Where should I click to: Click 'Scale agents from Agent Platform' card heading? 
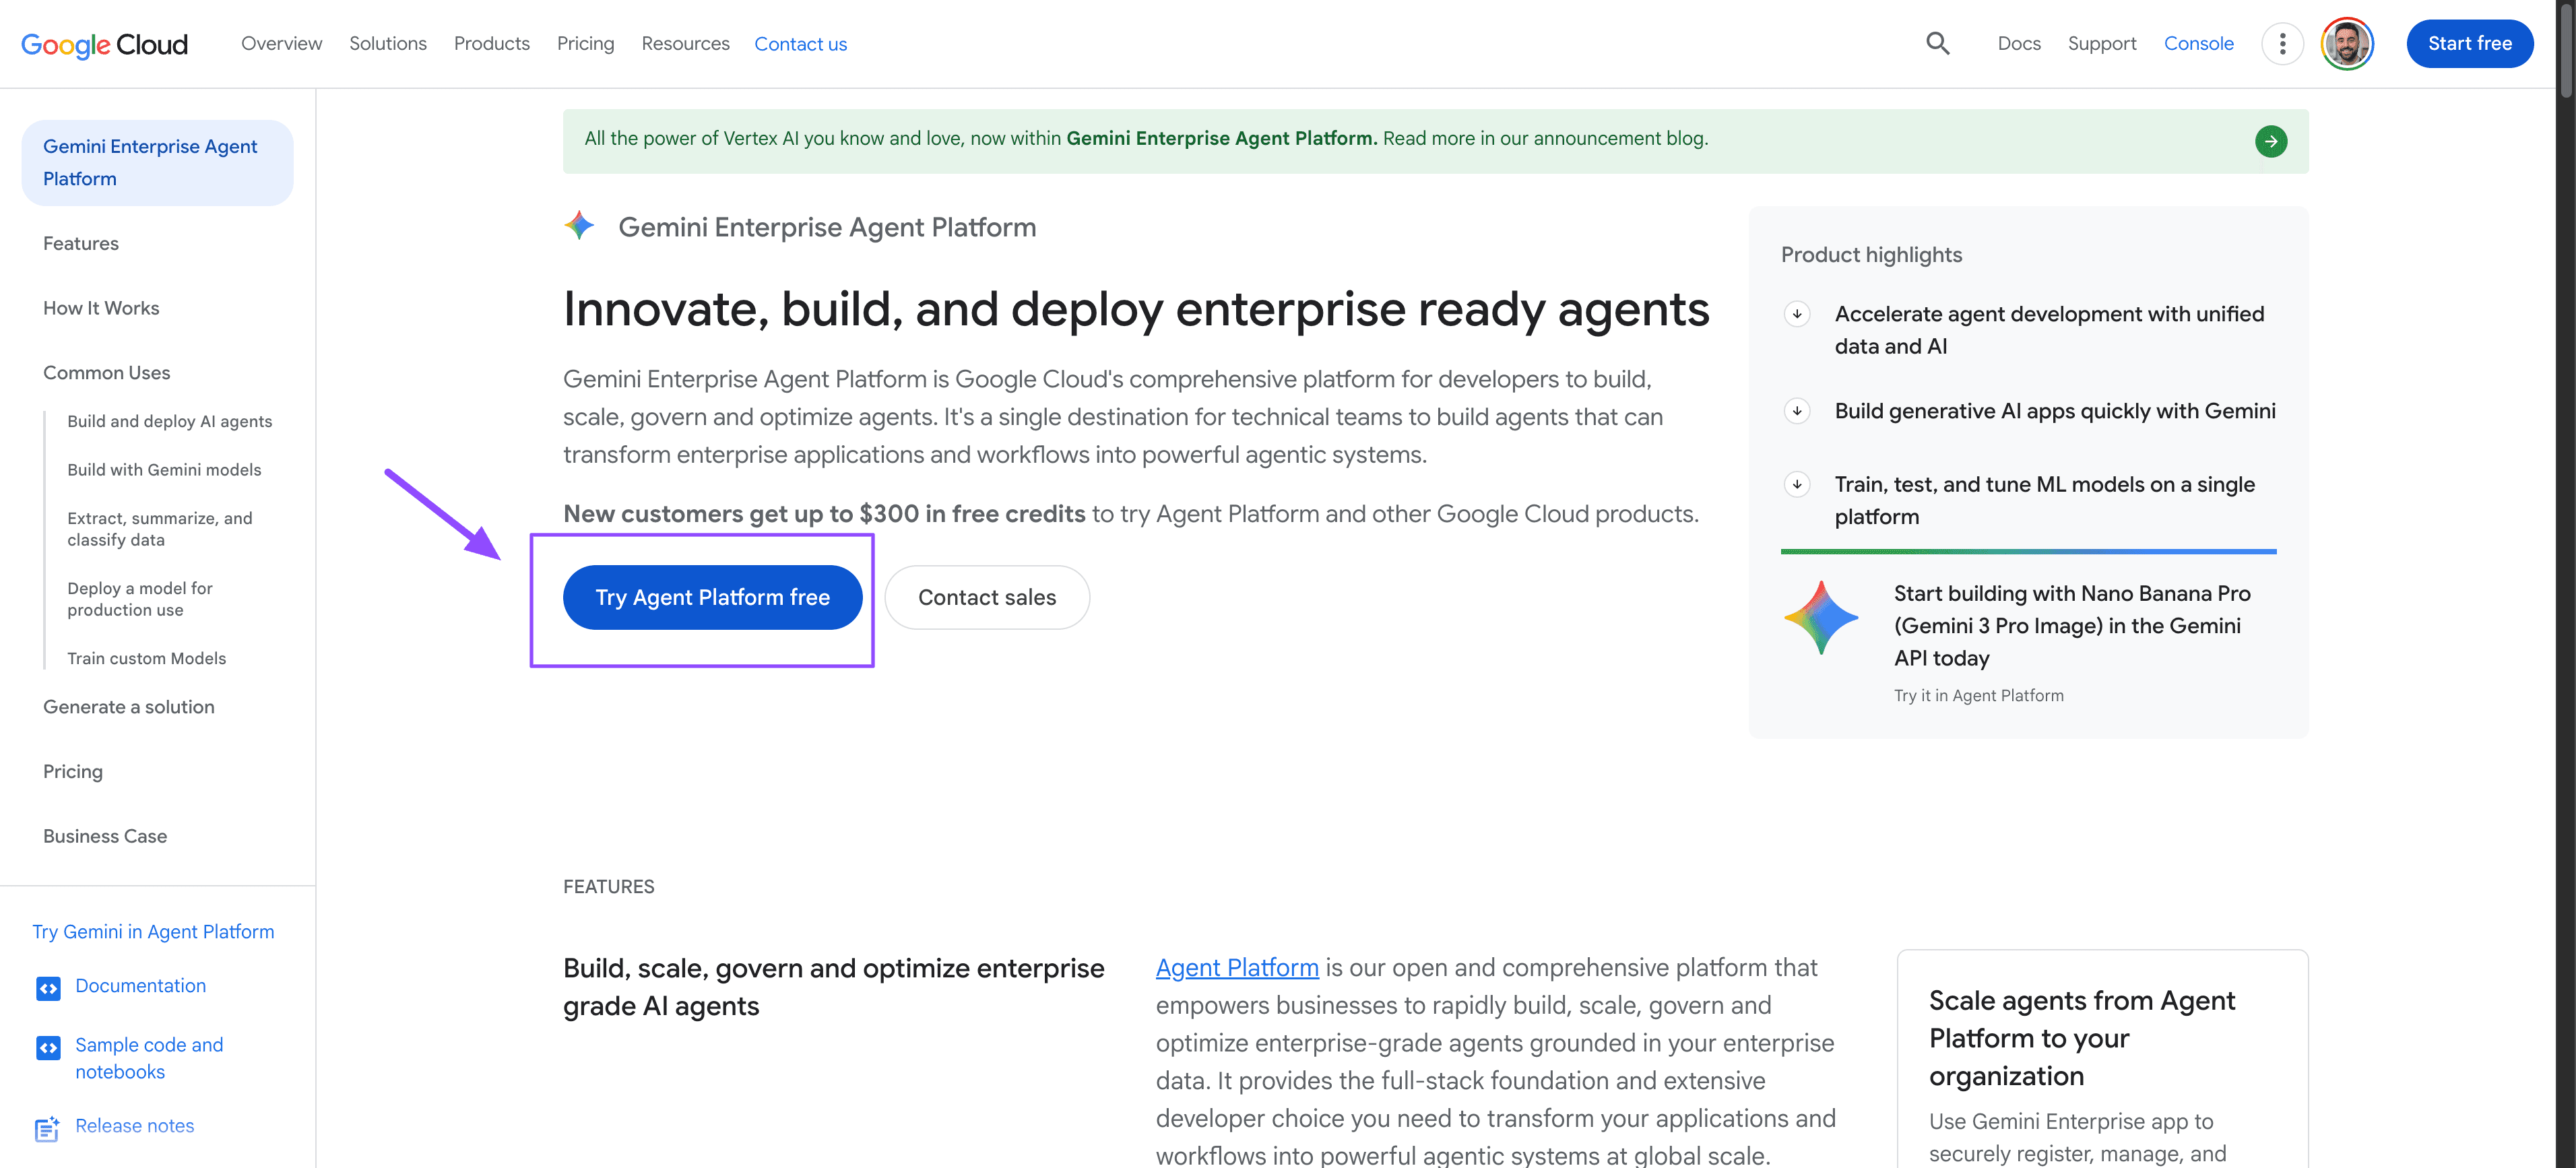2082,1038
